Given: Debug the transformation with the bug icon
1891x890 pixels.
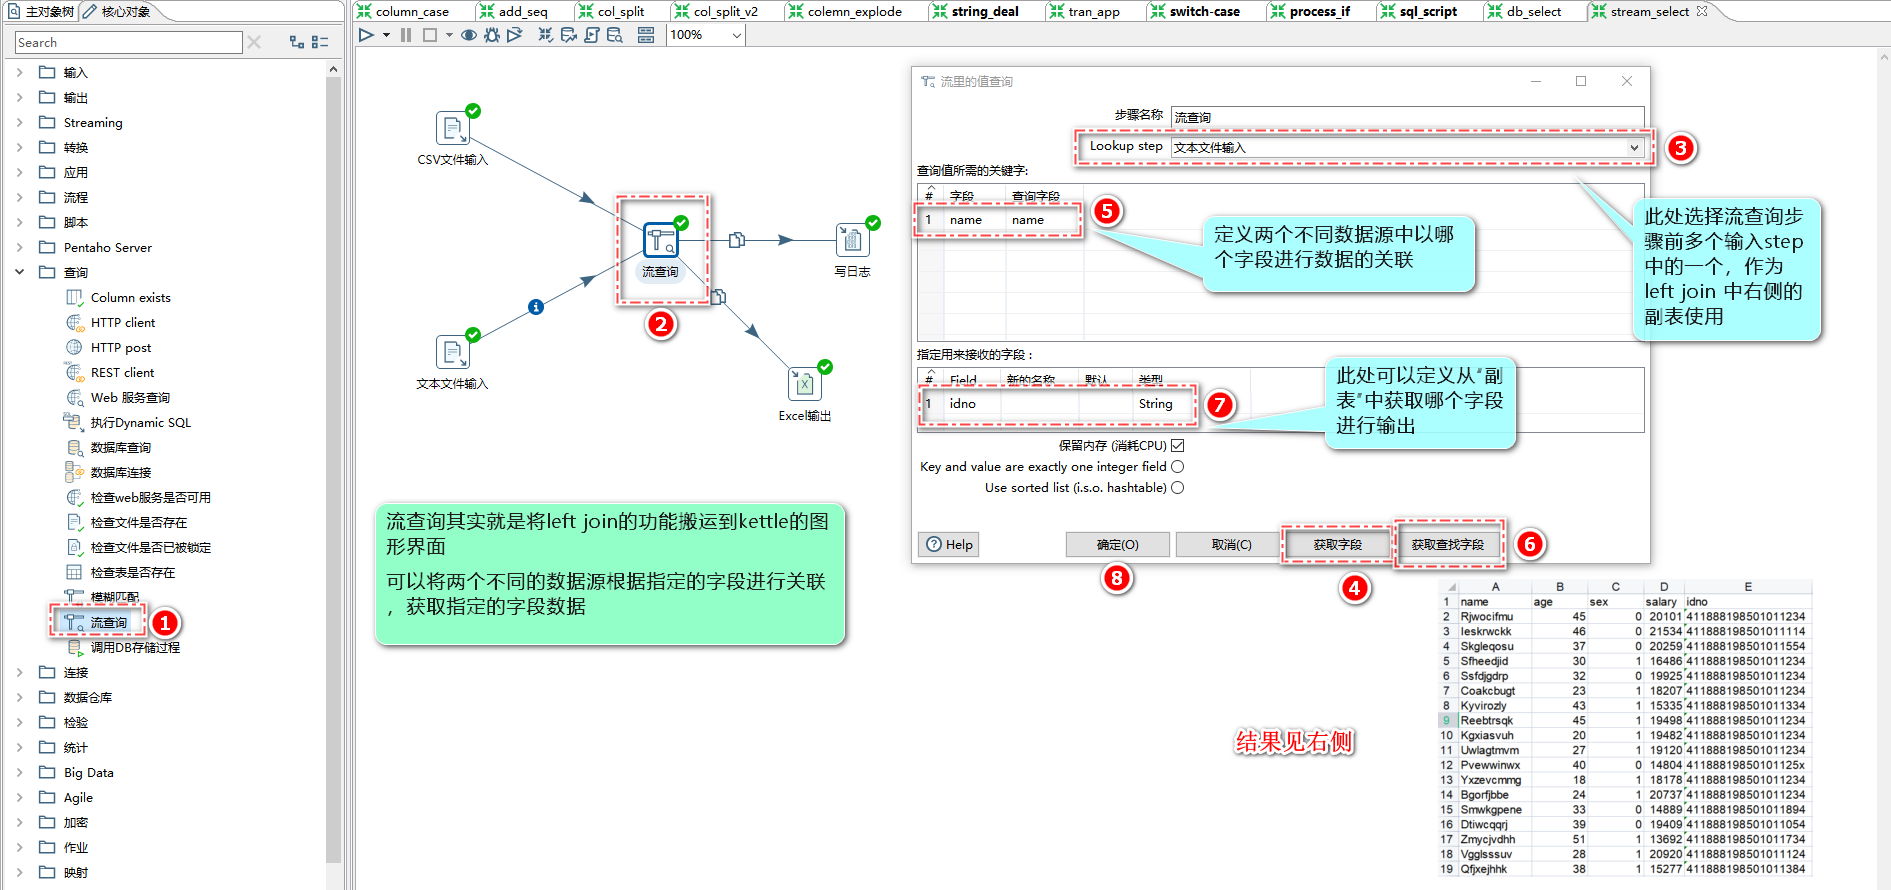Looking at the screenshot, I should [x=491, y=35].
